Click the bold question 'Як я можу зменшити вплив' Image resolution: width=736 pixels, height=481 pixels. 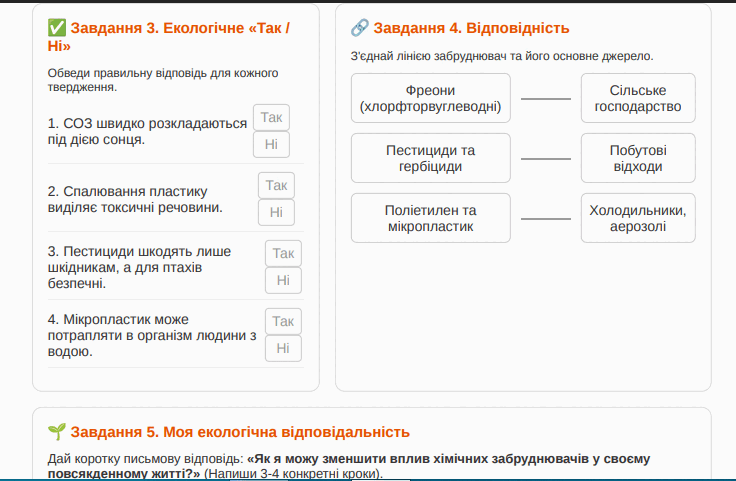click(x=348, y=466)
